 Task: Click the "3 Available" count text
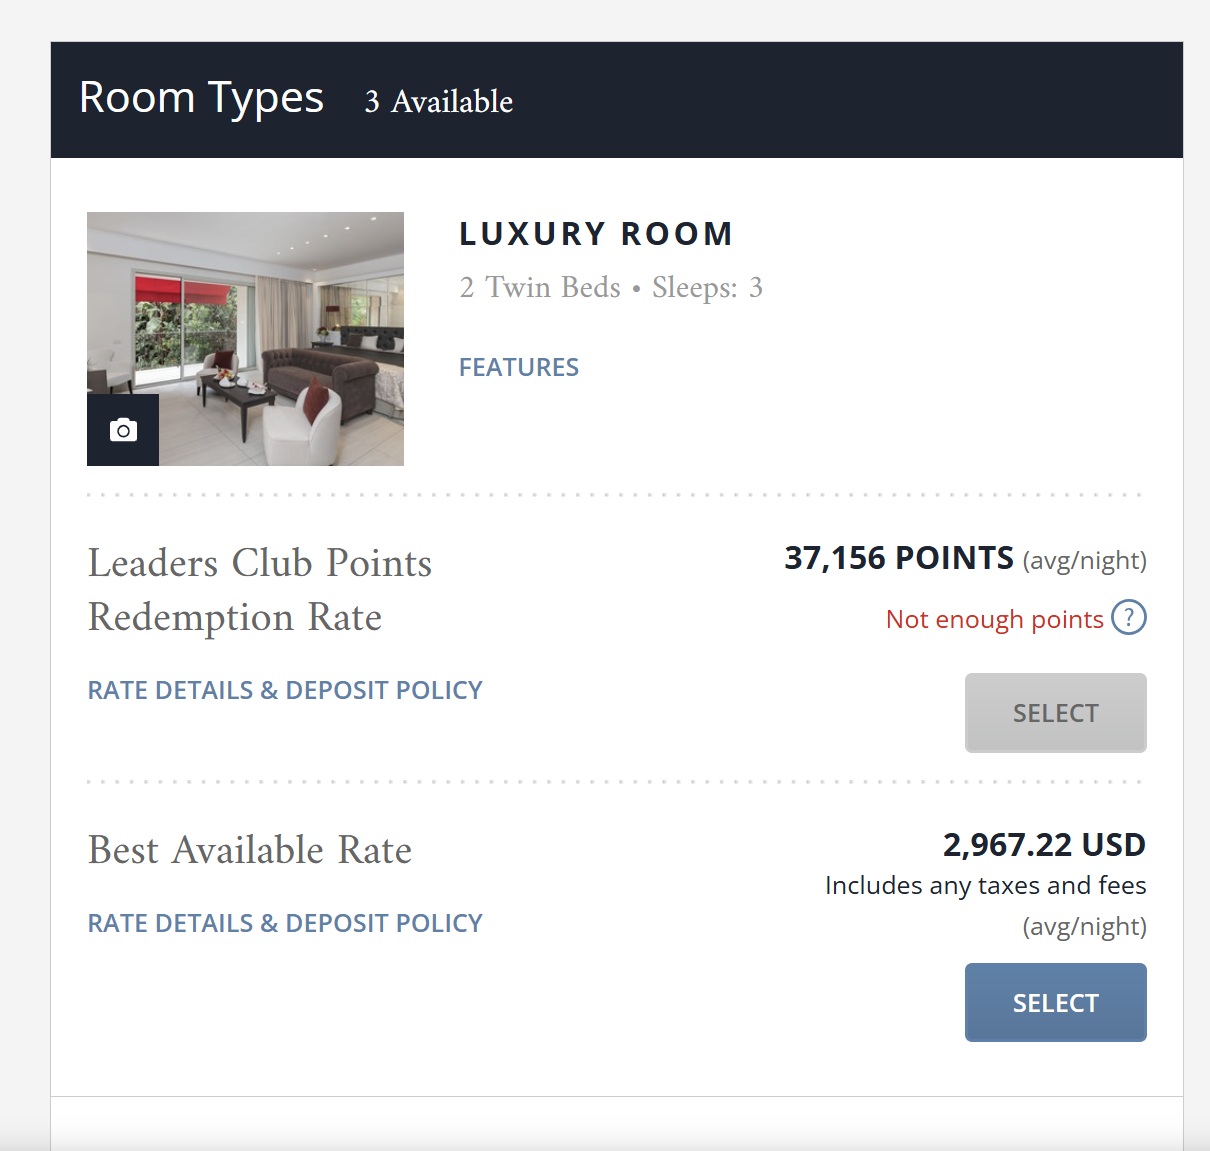click(x=438, y=101)
